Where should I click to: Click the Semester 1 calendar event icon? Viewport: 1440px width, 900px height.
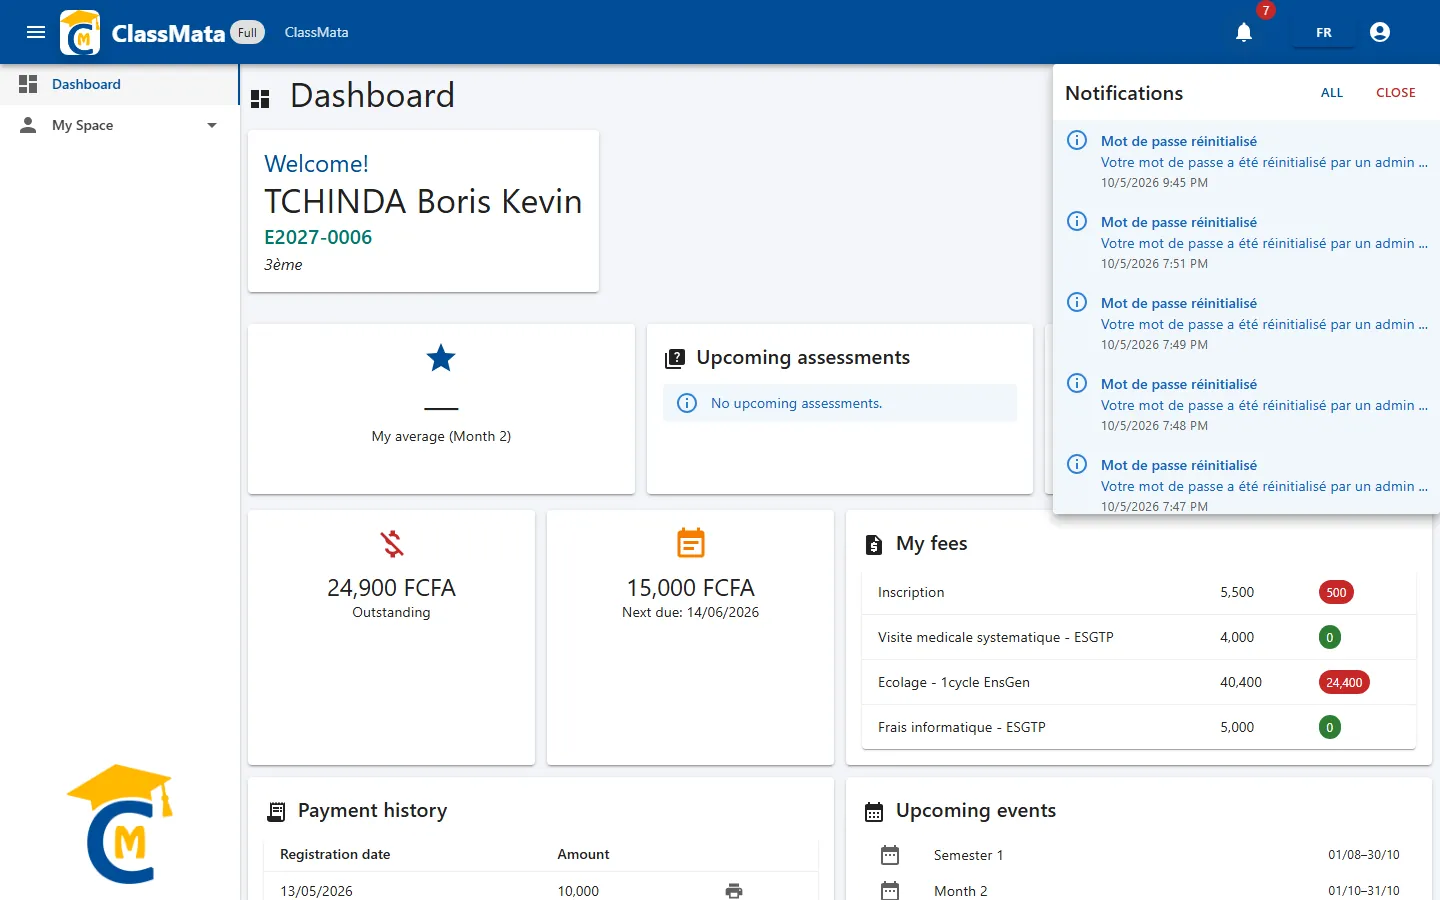click(x=890, y=855)
